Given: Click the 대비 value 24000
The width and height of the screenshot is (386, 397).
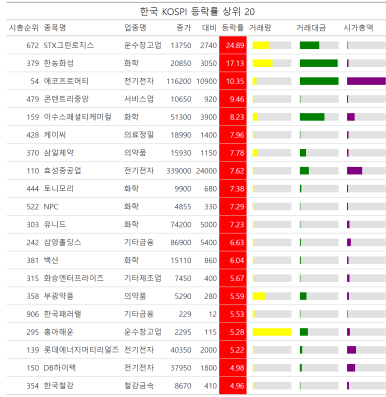Looking at the screenshot, I should point(207,171).
